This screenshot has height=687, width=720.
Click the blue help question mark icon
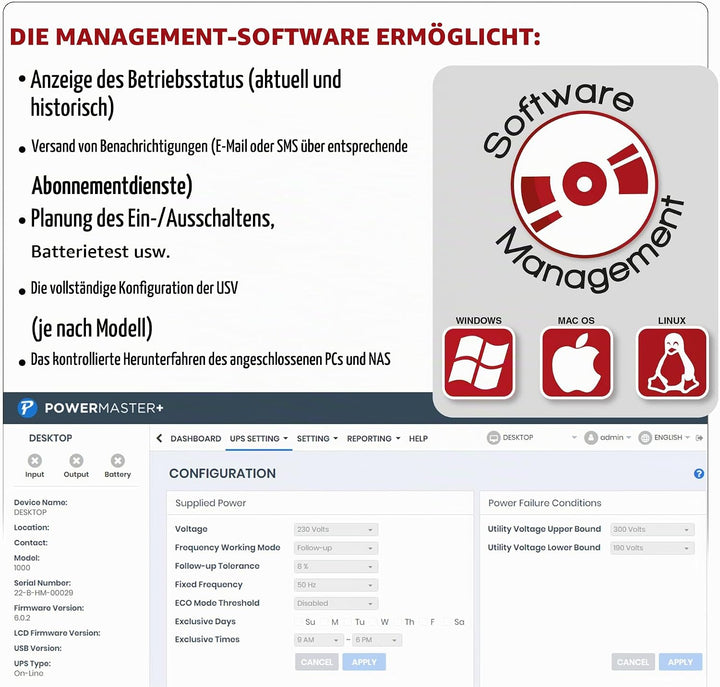click(x=699, y=473)
